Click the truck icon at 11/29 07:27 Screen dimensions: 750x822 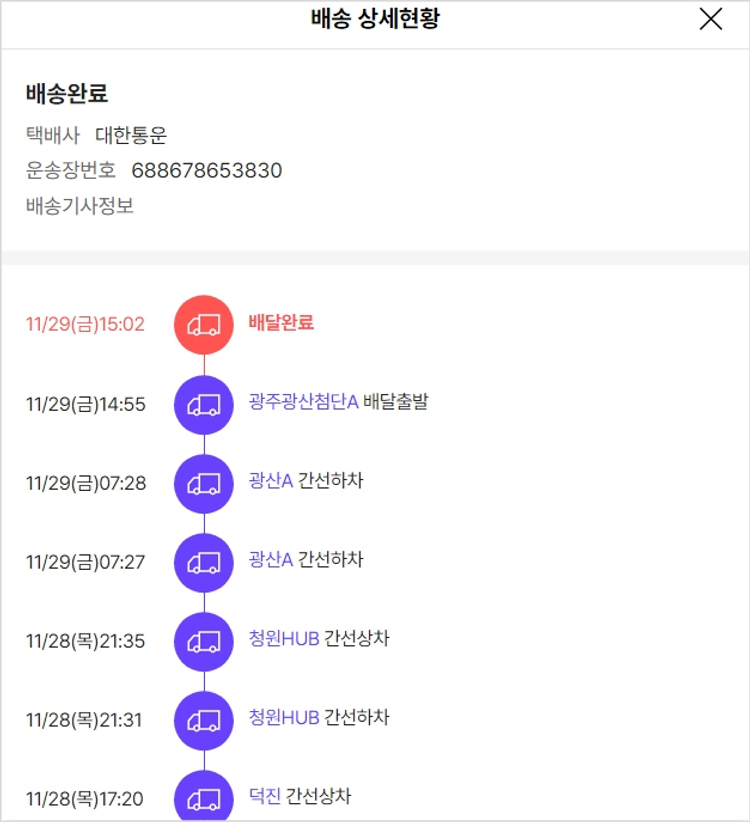click(x=204, y=562)
